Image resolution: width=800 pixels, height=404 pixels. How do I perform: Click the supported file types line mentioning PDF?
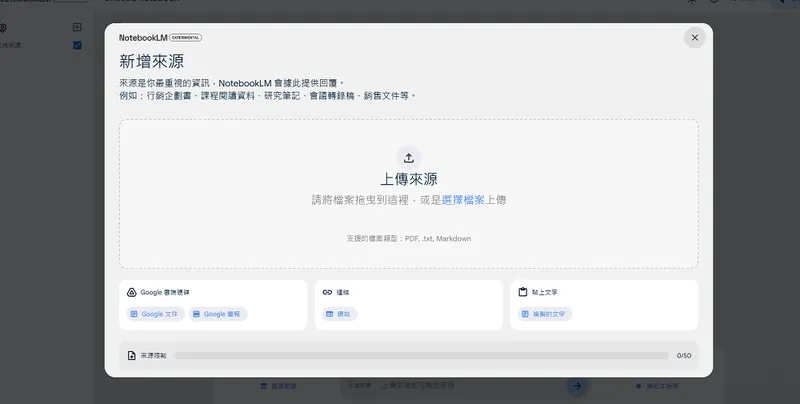(x=409, y=239)
